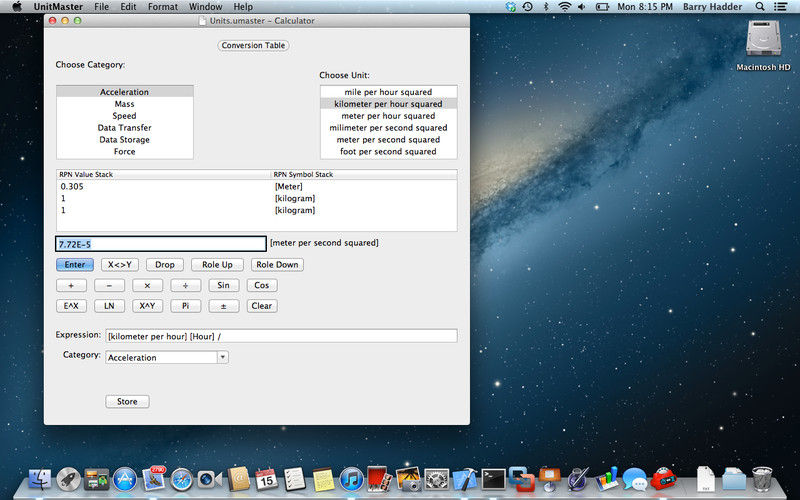Click the plus operator button
The height and width of the screenshot is (500, 800).
point(71,285)
